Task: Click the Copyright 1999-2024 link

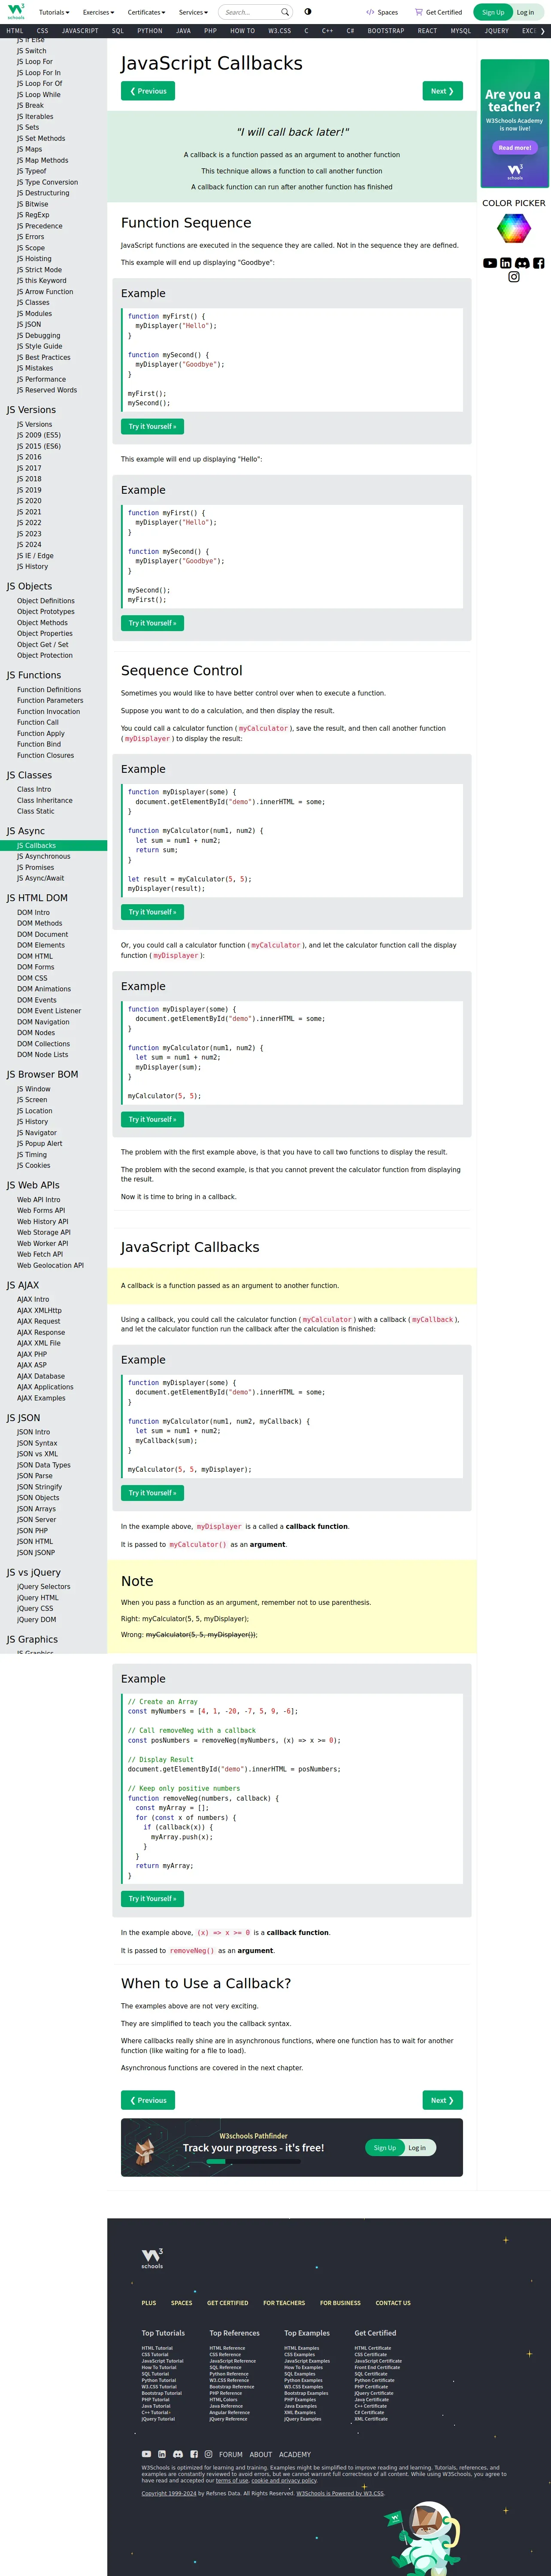Action: [169, 2493]
